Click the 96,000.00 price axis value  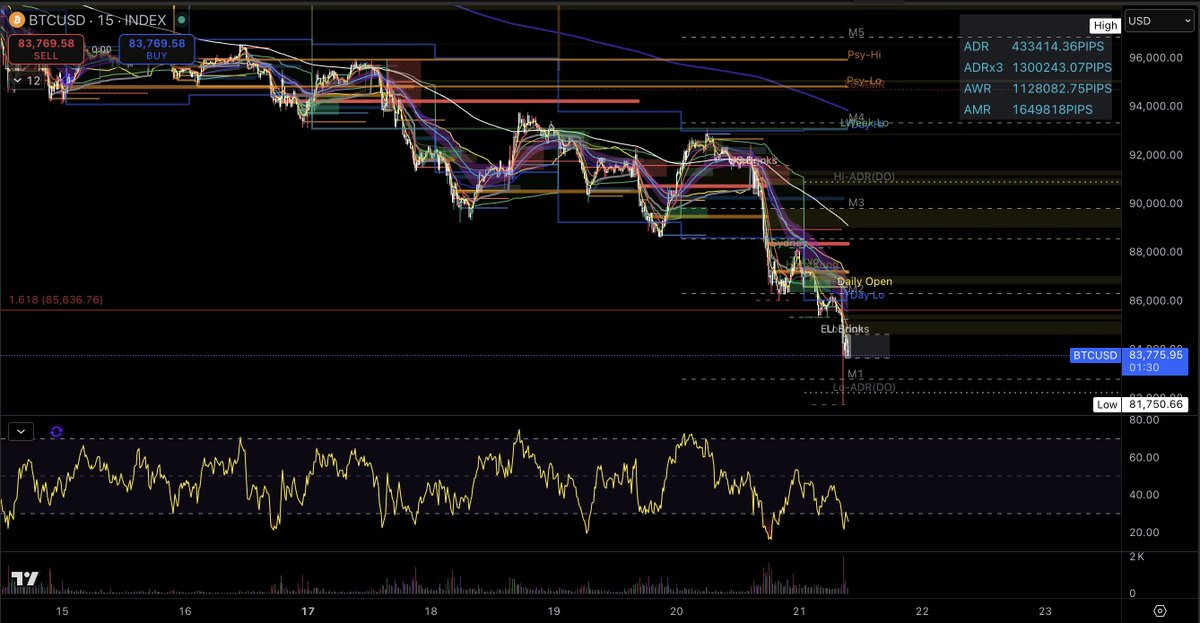(x=1157, y=57)
